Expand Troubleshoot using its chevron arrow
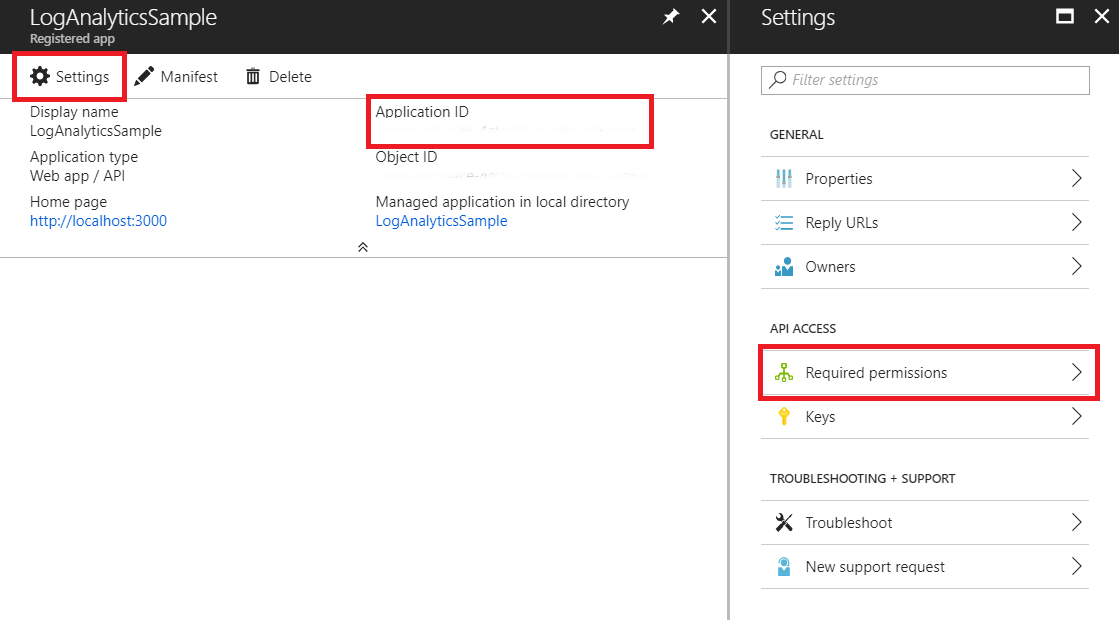Image resolution: width=1119 pixels, height=620 pixels. click(1076, 522)
